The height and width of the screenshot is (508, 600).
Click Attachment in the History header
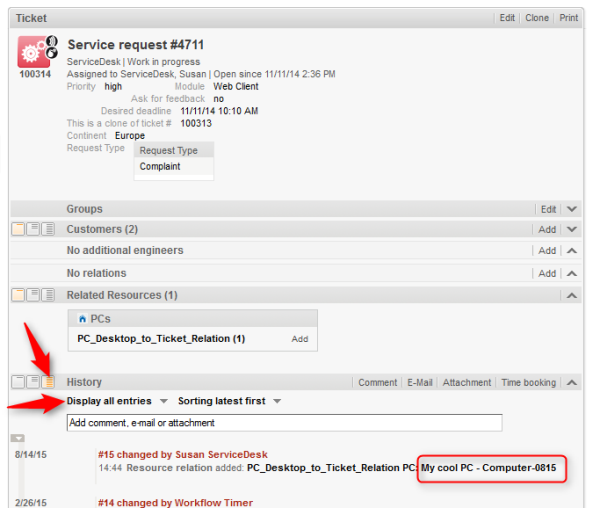click(467, 383)
